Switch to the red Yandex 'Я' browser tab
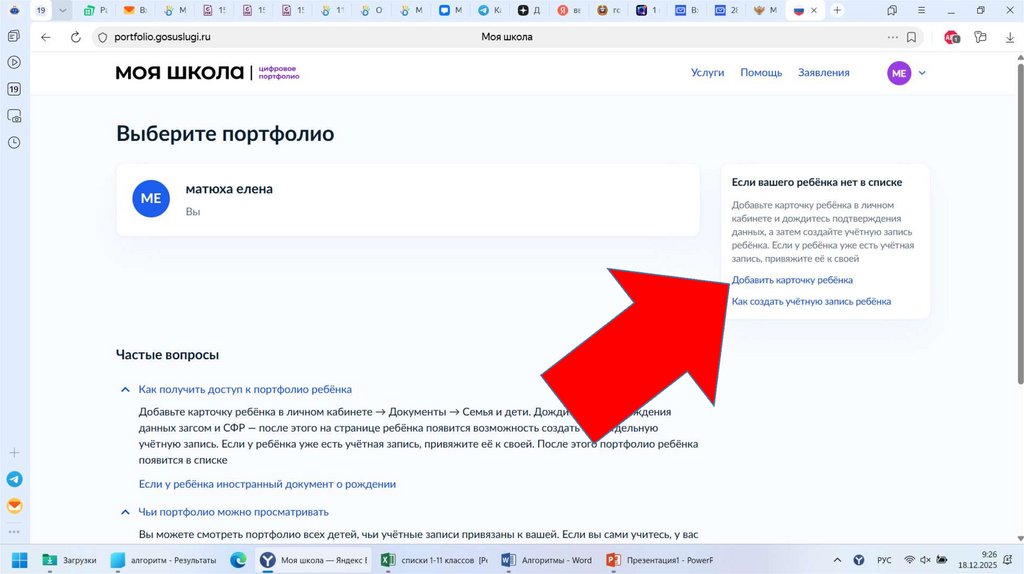Image resolution: width=1024 pixels, height=574 pixels. click(569, 10)
